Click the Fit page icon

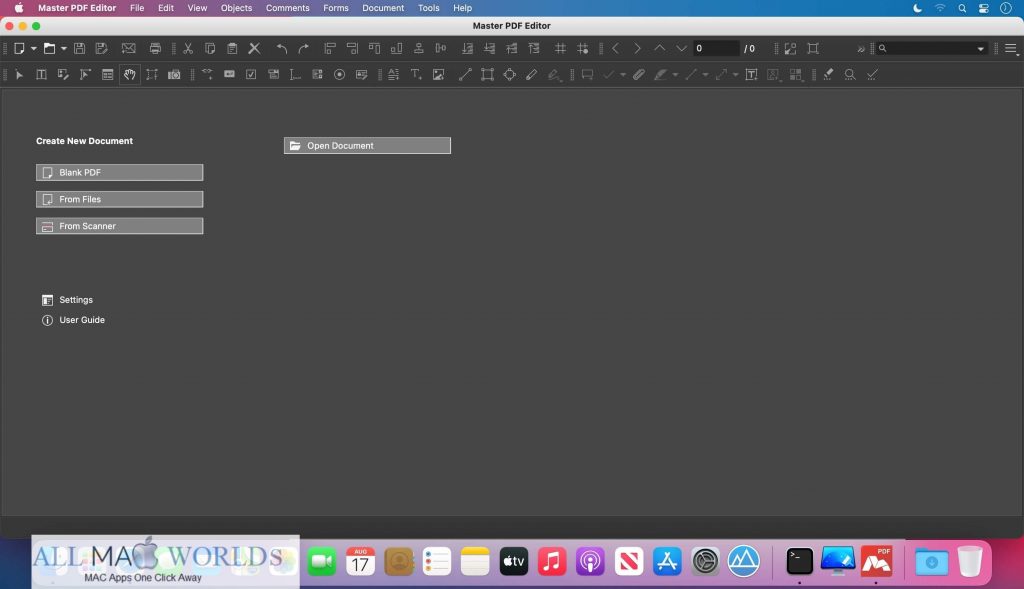(812, 48)
